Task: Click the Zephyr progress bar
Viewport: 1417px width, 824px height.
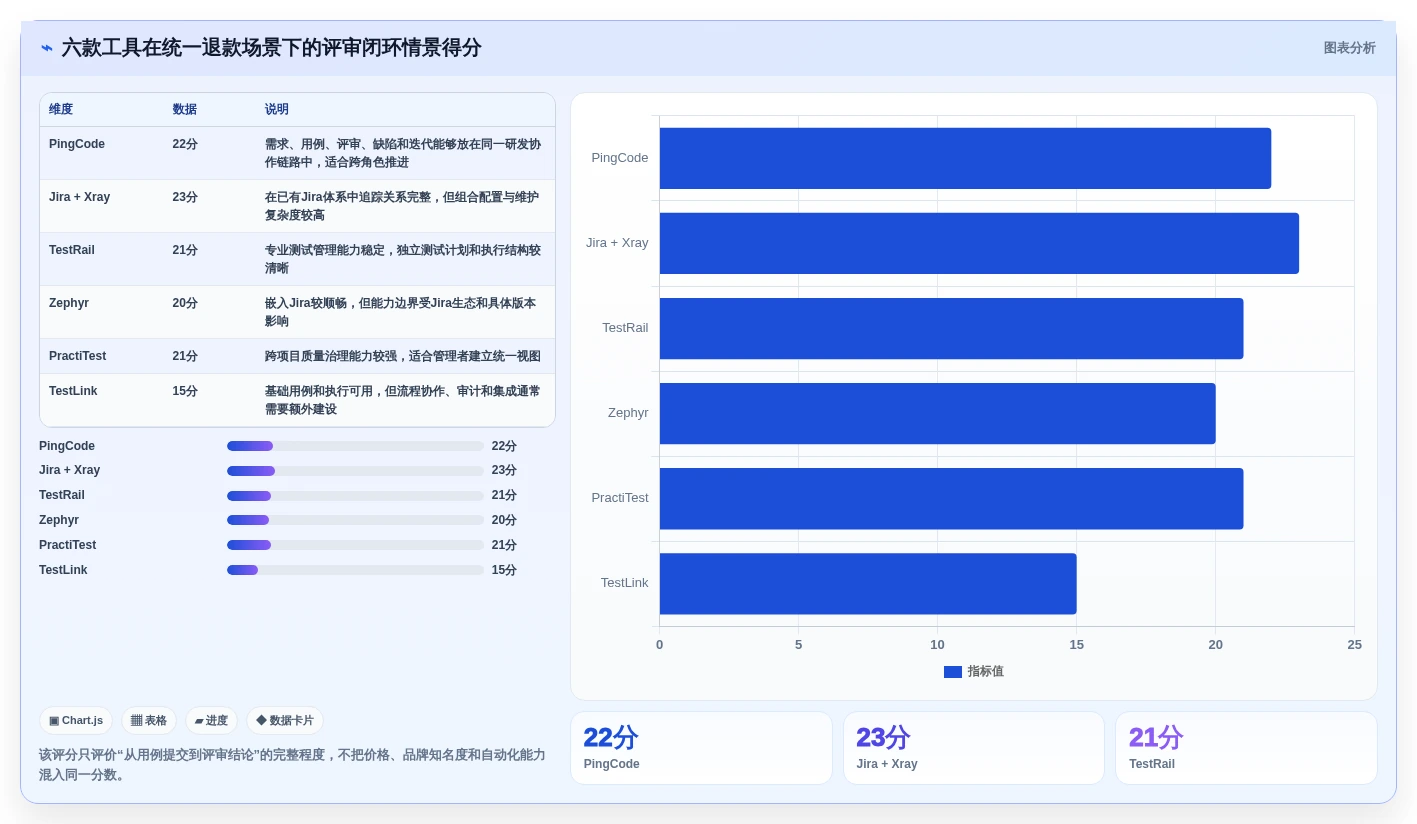Action: (x=355, y=520)
